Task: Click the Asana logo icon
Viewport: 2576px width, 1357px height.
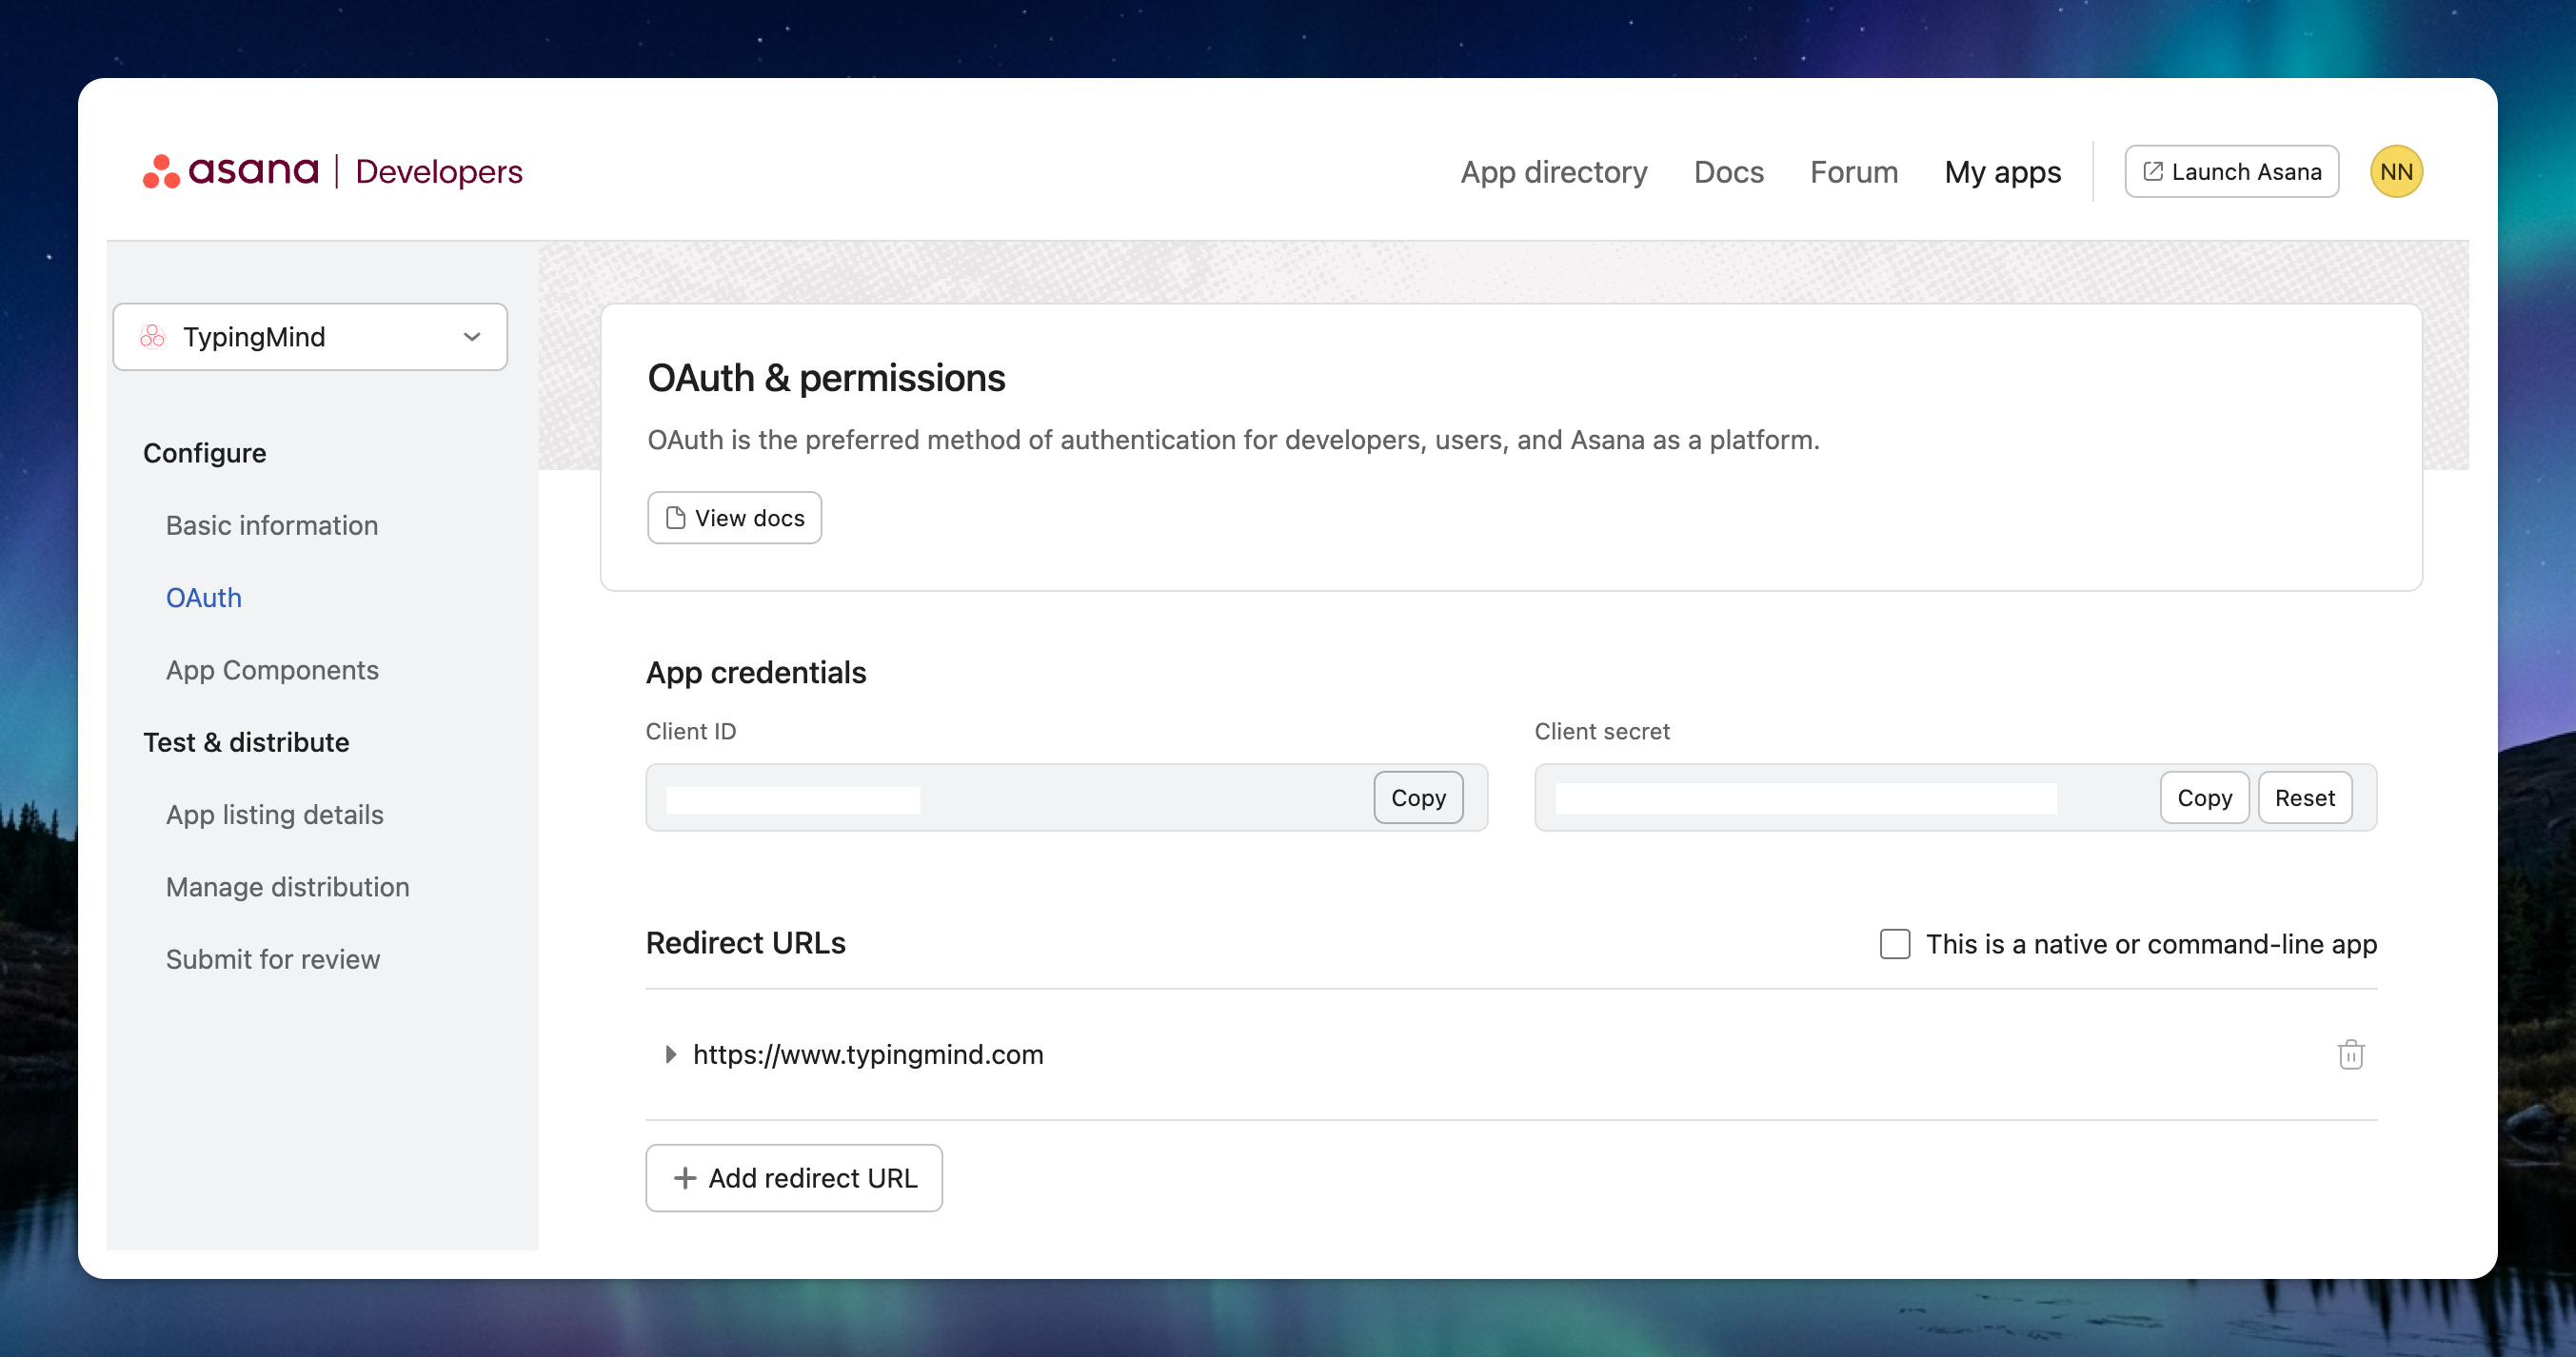Action: point(161,171)
